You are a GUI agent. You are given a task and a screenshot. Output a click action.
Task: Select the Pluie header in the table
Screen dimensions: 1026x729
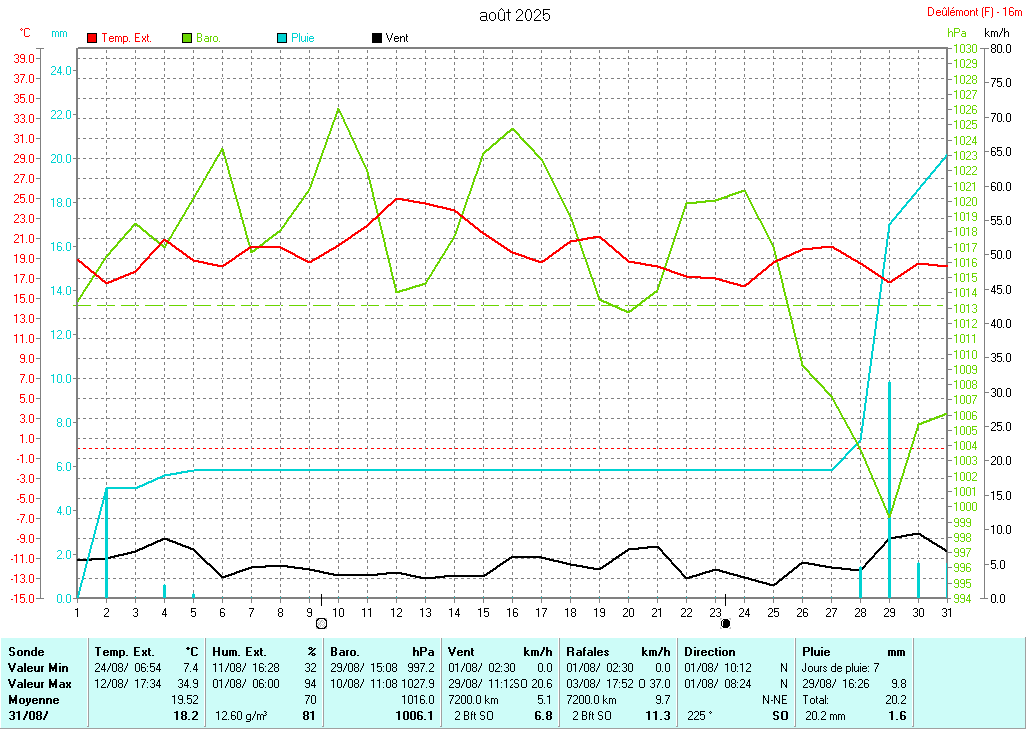[x=818, y=651]
